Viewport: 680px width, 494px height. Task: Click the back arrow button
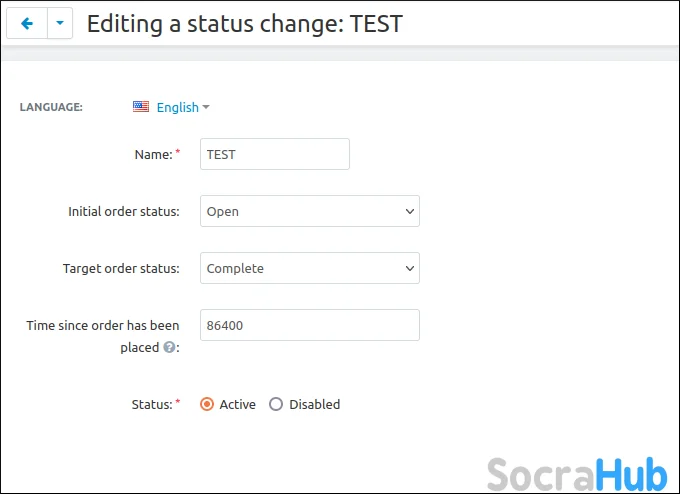27,24
